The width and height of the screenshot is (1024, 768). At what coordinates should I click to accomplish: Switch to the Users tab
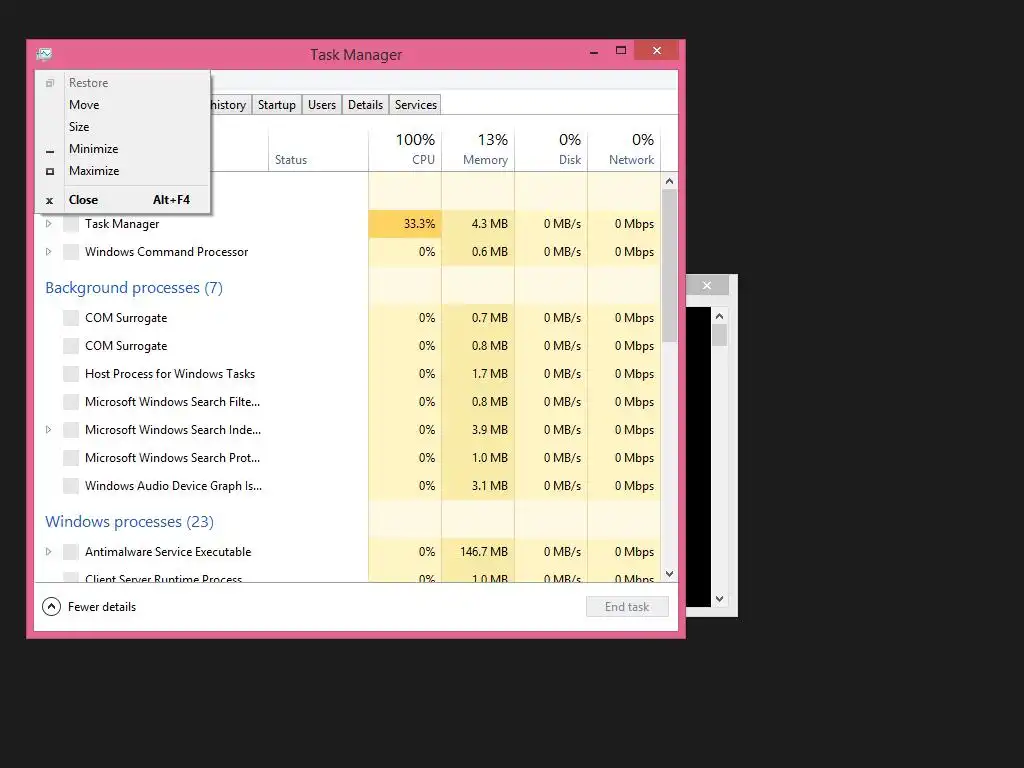tap(322, 105)
